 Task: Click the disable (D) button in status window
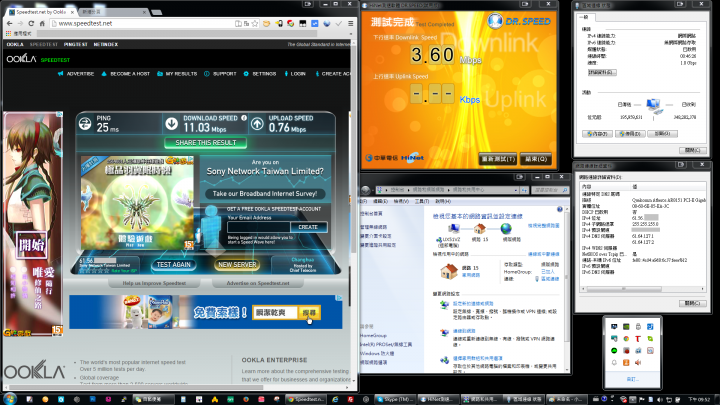[x=630, y=134]
